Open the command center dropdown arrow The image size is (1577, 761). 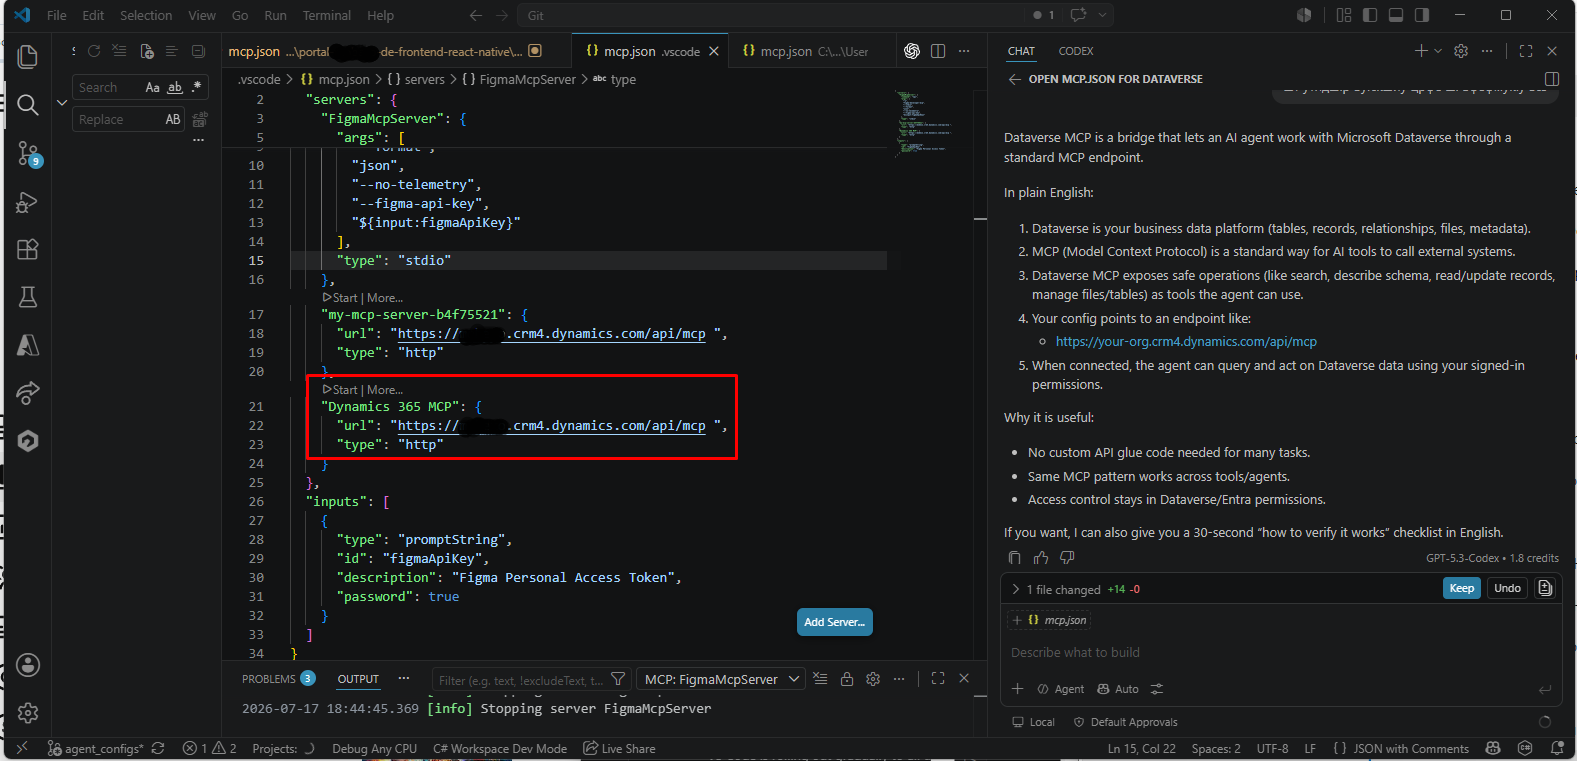point(1103,15)
